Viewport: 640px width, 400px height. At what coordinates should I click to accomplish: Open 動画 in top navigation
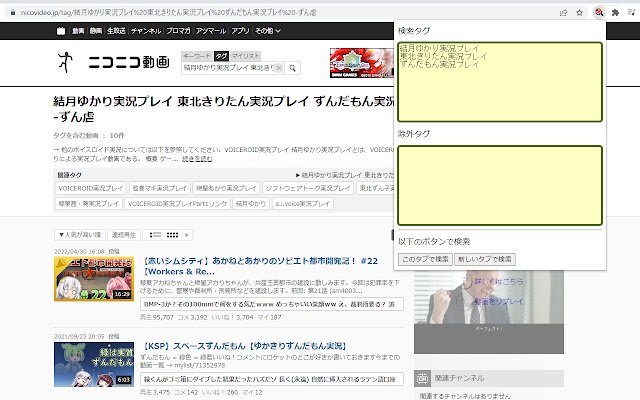[78, 31]
